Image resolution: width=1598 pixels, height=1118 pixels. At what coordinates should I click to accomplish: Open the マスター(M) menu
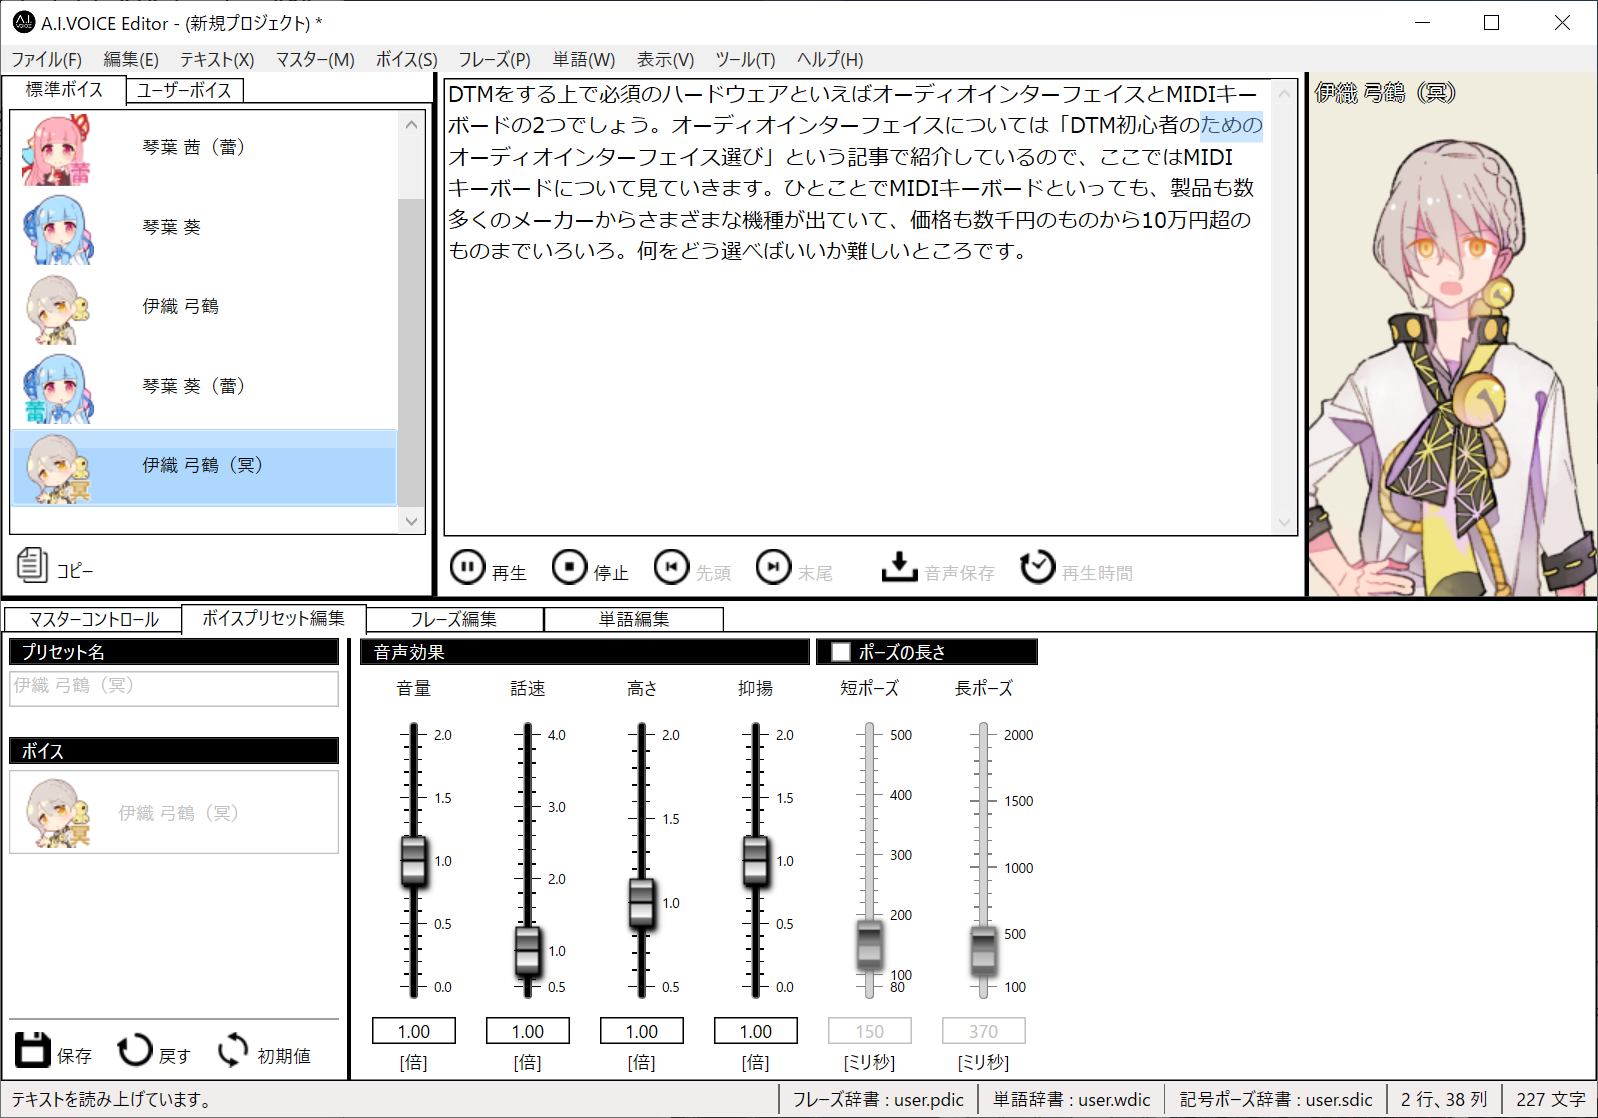pyautogui.click(x=315, y=59)
